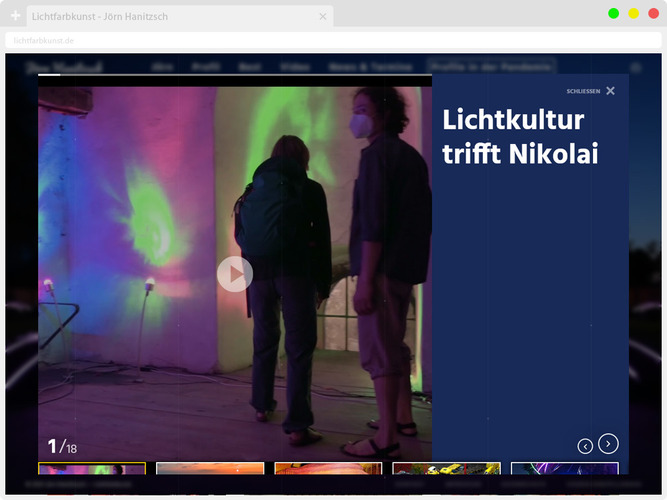Go to next slide with right arrow

click(x=608, y=443)
